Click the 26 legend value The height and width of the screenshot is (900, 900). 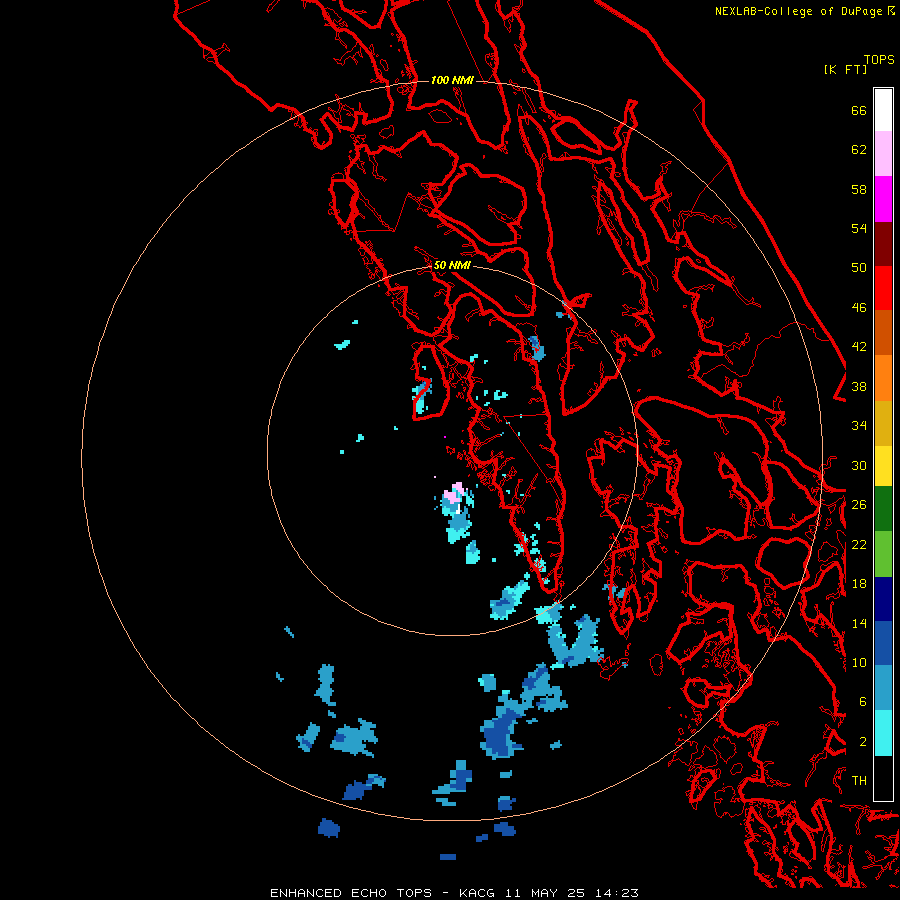[x=859, y=505]
